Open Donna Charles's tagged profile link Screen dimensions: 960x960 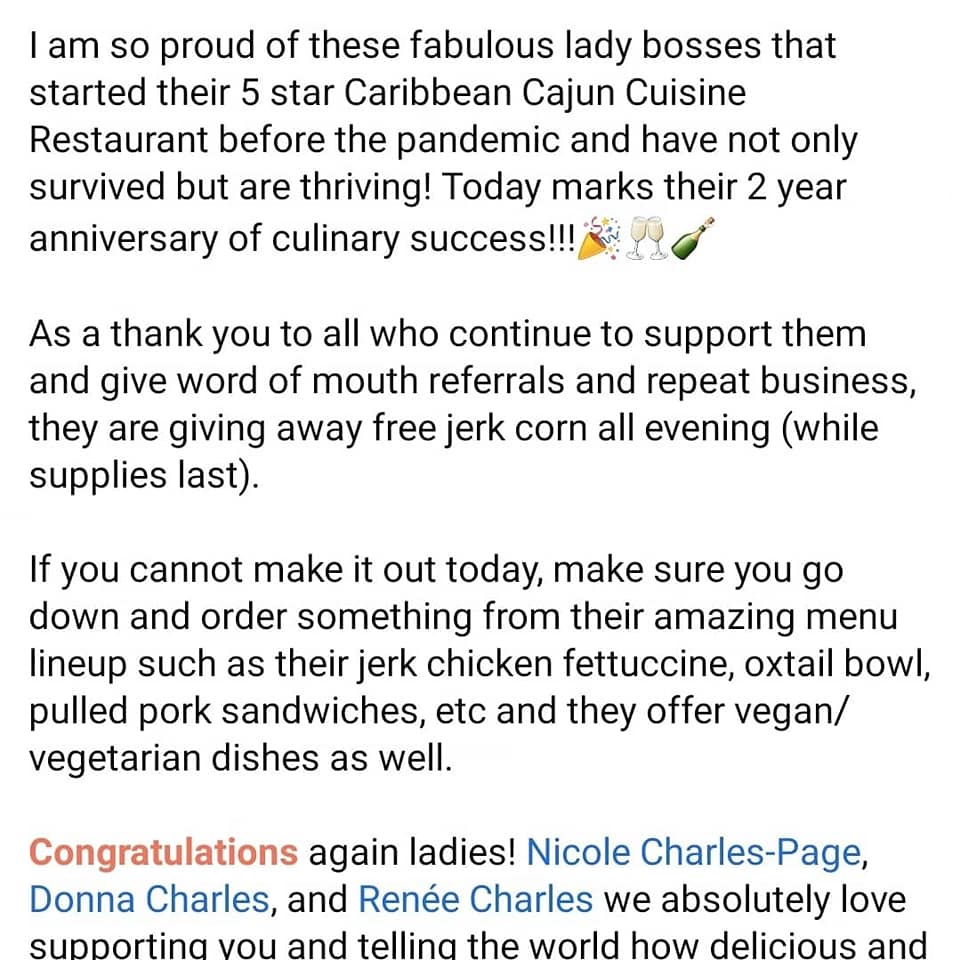[149, 901]
